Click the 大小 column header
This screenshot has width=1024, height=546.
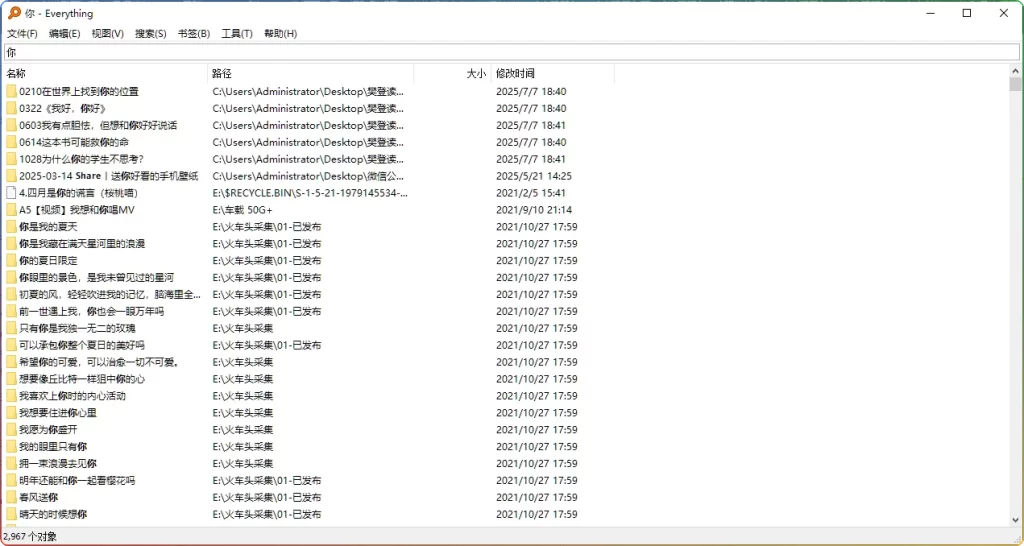(476, 73)
